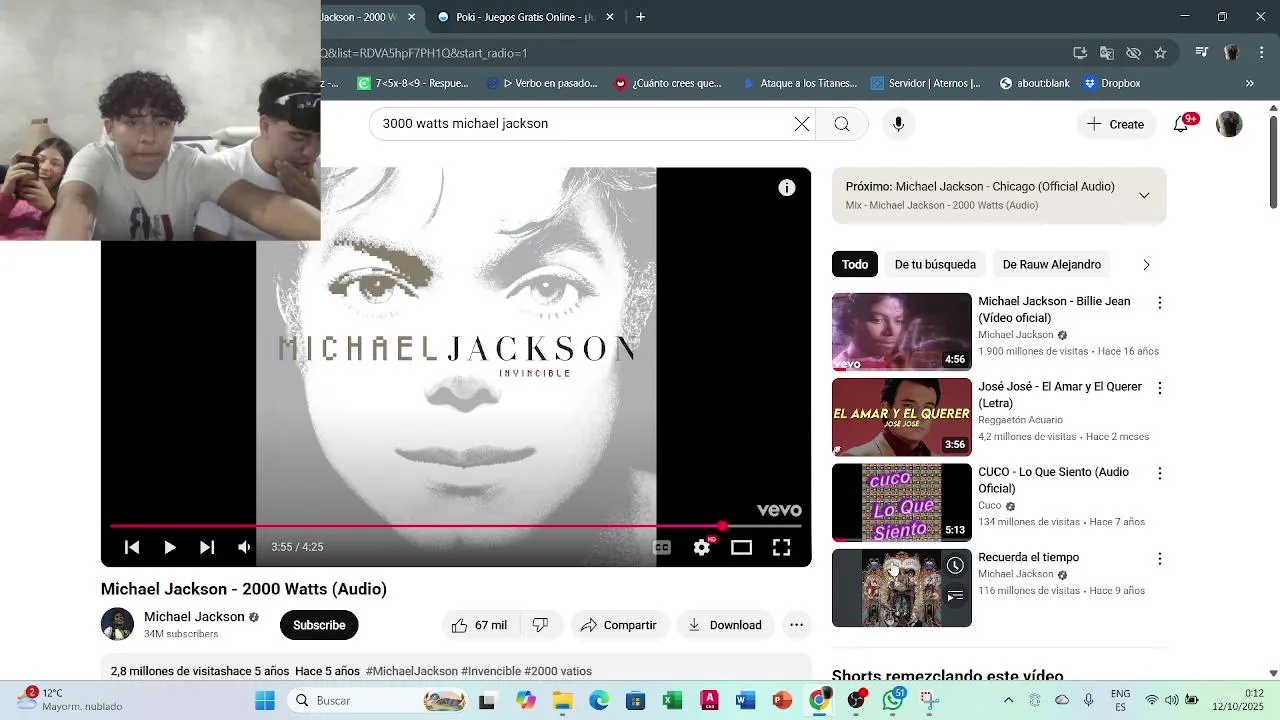Like the video with 67 mil likes
Viewport: 1280px width, 720px height.
point(479,625)
